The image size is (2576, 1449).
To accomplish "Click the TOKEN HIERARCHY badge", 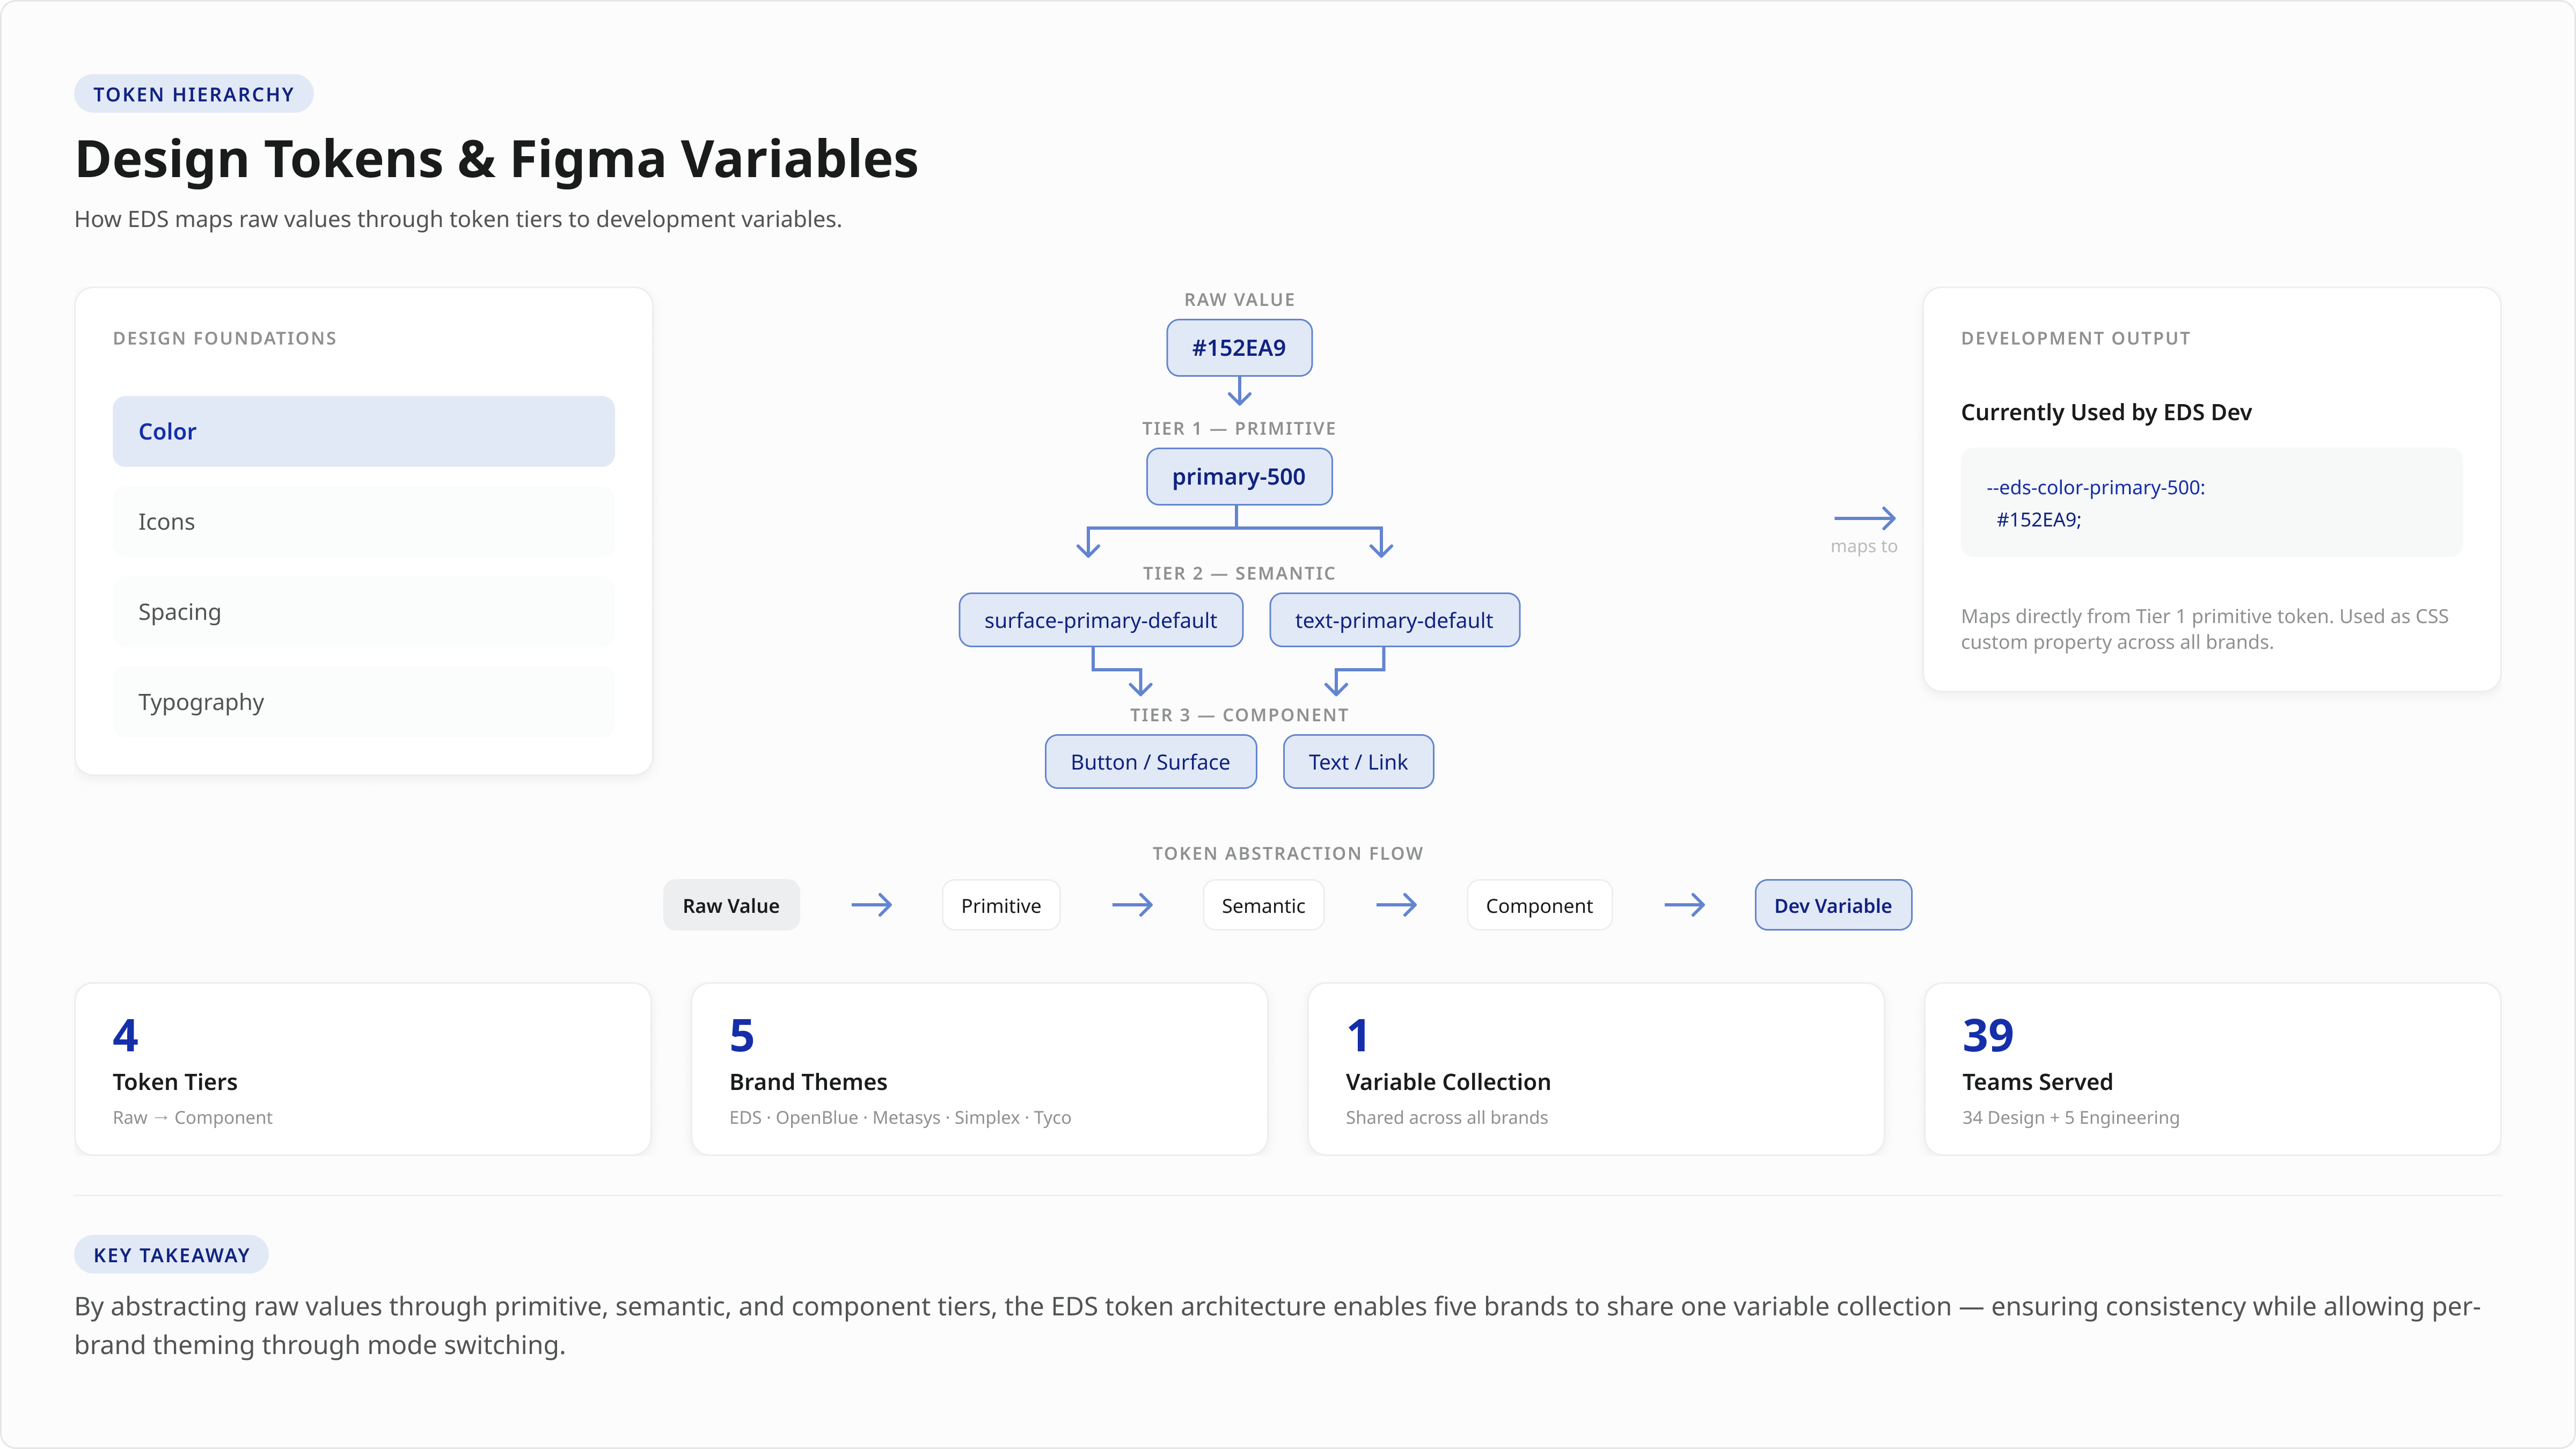I will [193, 93].
